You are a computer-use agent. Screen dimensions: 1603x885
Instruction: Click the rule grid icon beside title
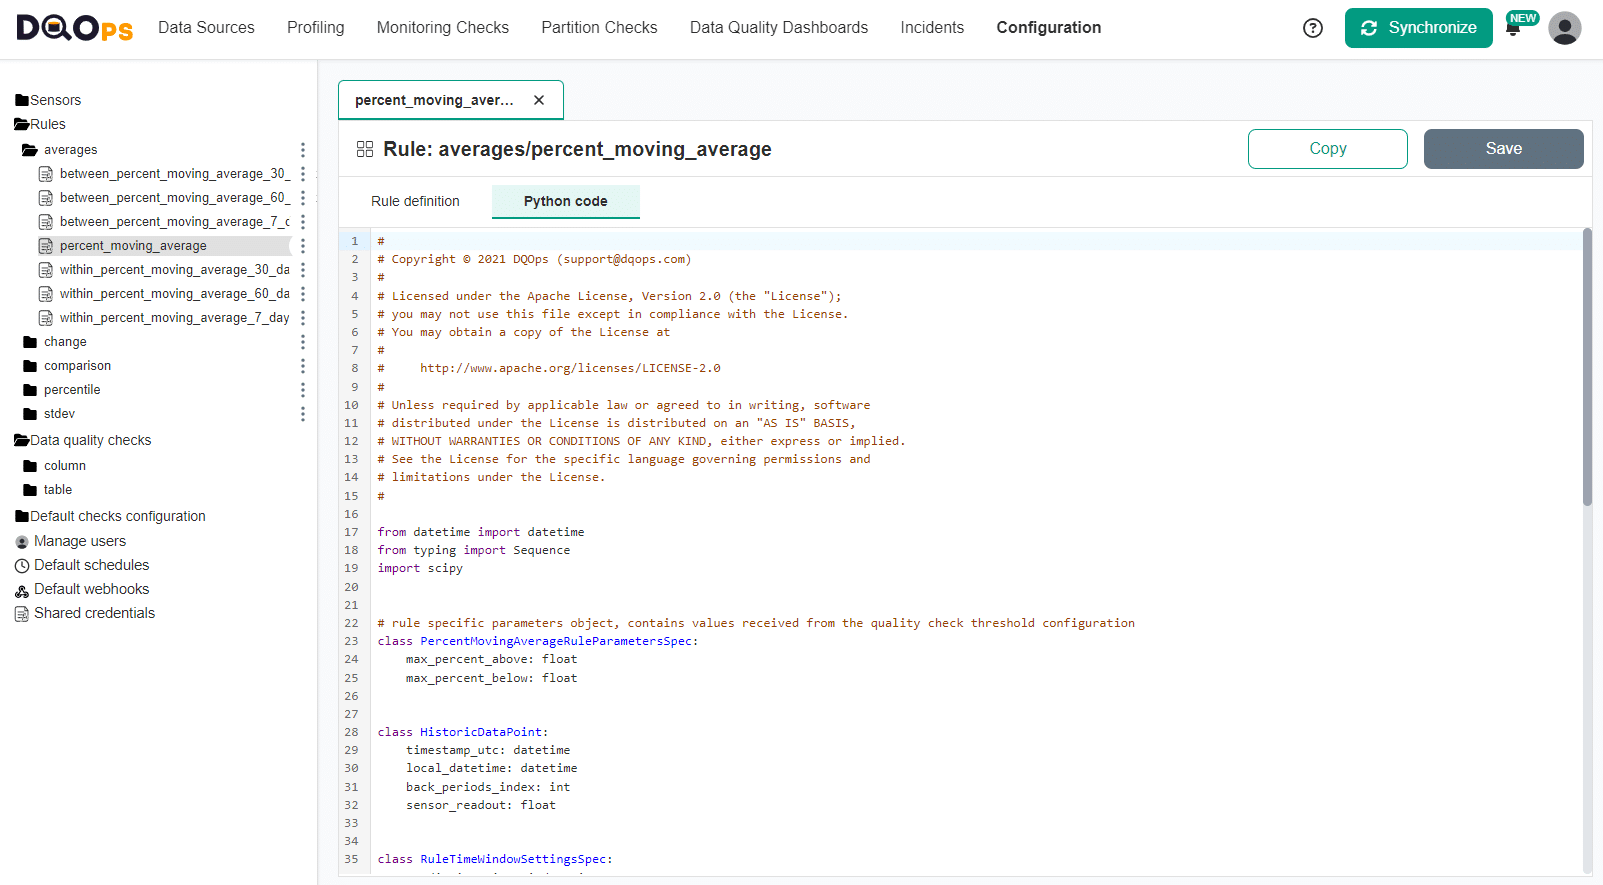(365, 149)
